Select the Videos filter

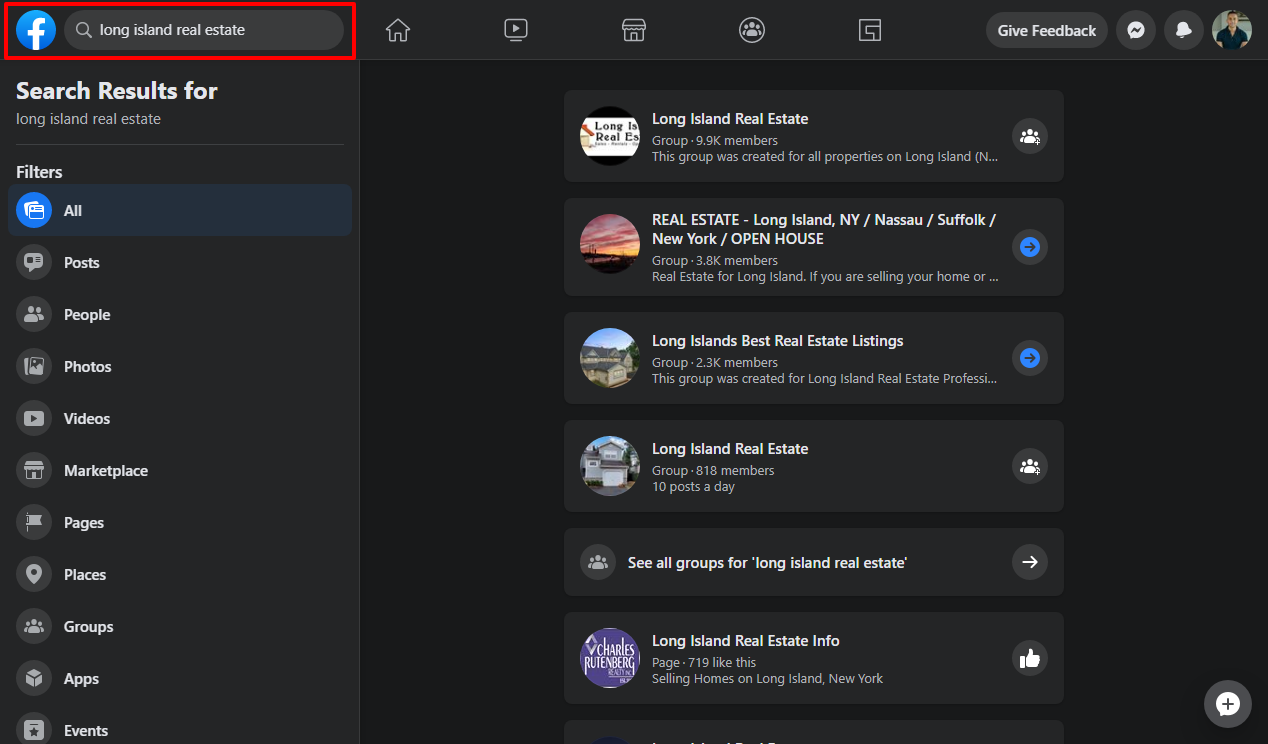point(180,418)
